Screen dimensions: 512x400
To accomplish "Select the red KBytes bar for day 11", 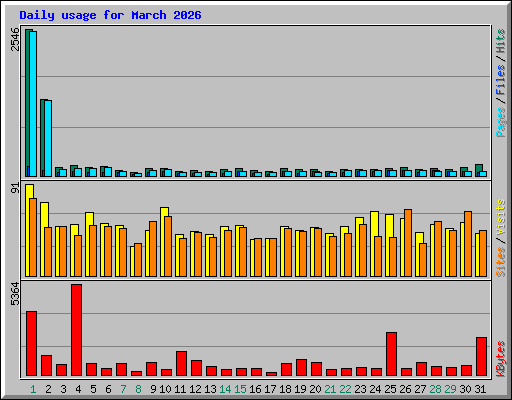I will coord(181,364).
